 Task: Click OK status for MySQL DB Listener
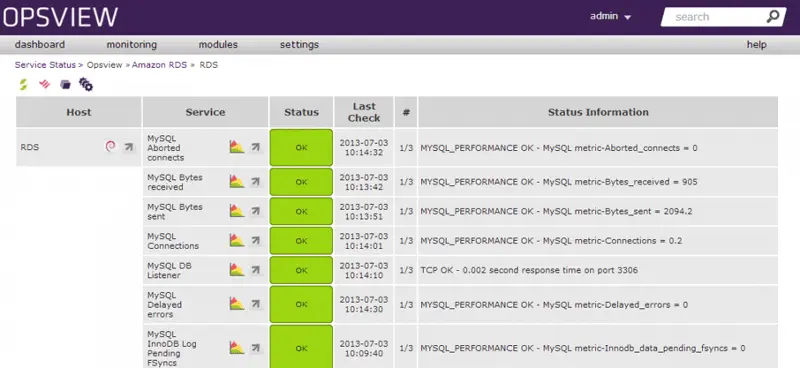coord(302,270)
